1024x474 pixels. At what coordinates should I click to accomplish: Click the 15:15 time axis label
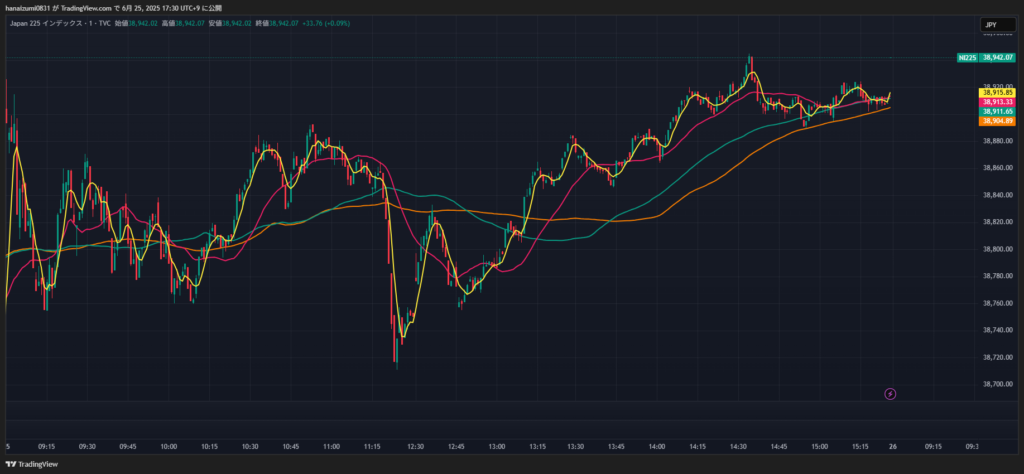tap(860, 447)
